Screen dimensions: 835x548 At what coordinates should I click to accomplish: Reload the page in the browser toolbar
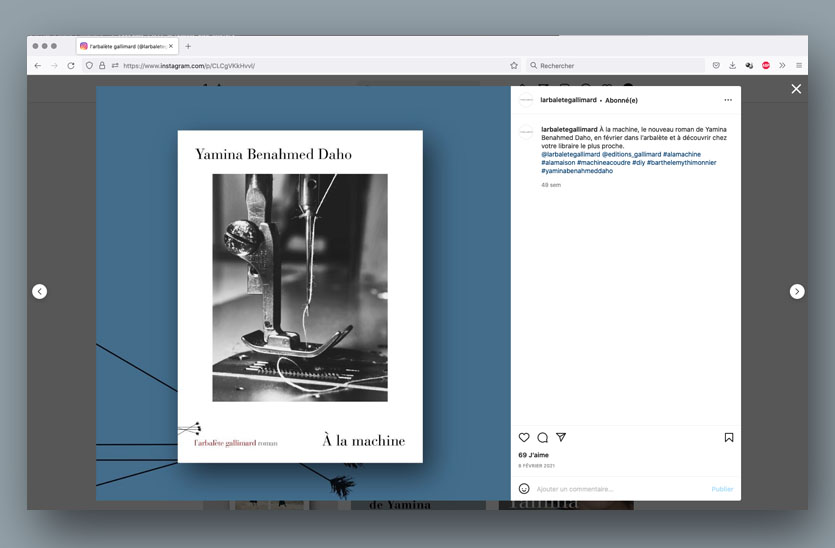coord(71,66)
